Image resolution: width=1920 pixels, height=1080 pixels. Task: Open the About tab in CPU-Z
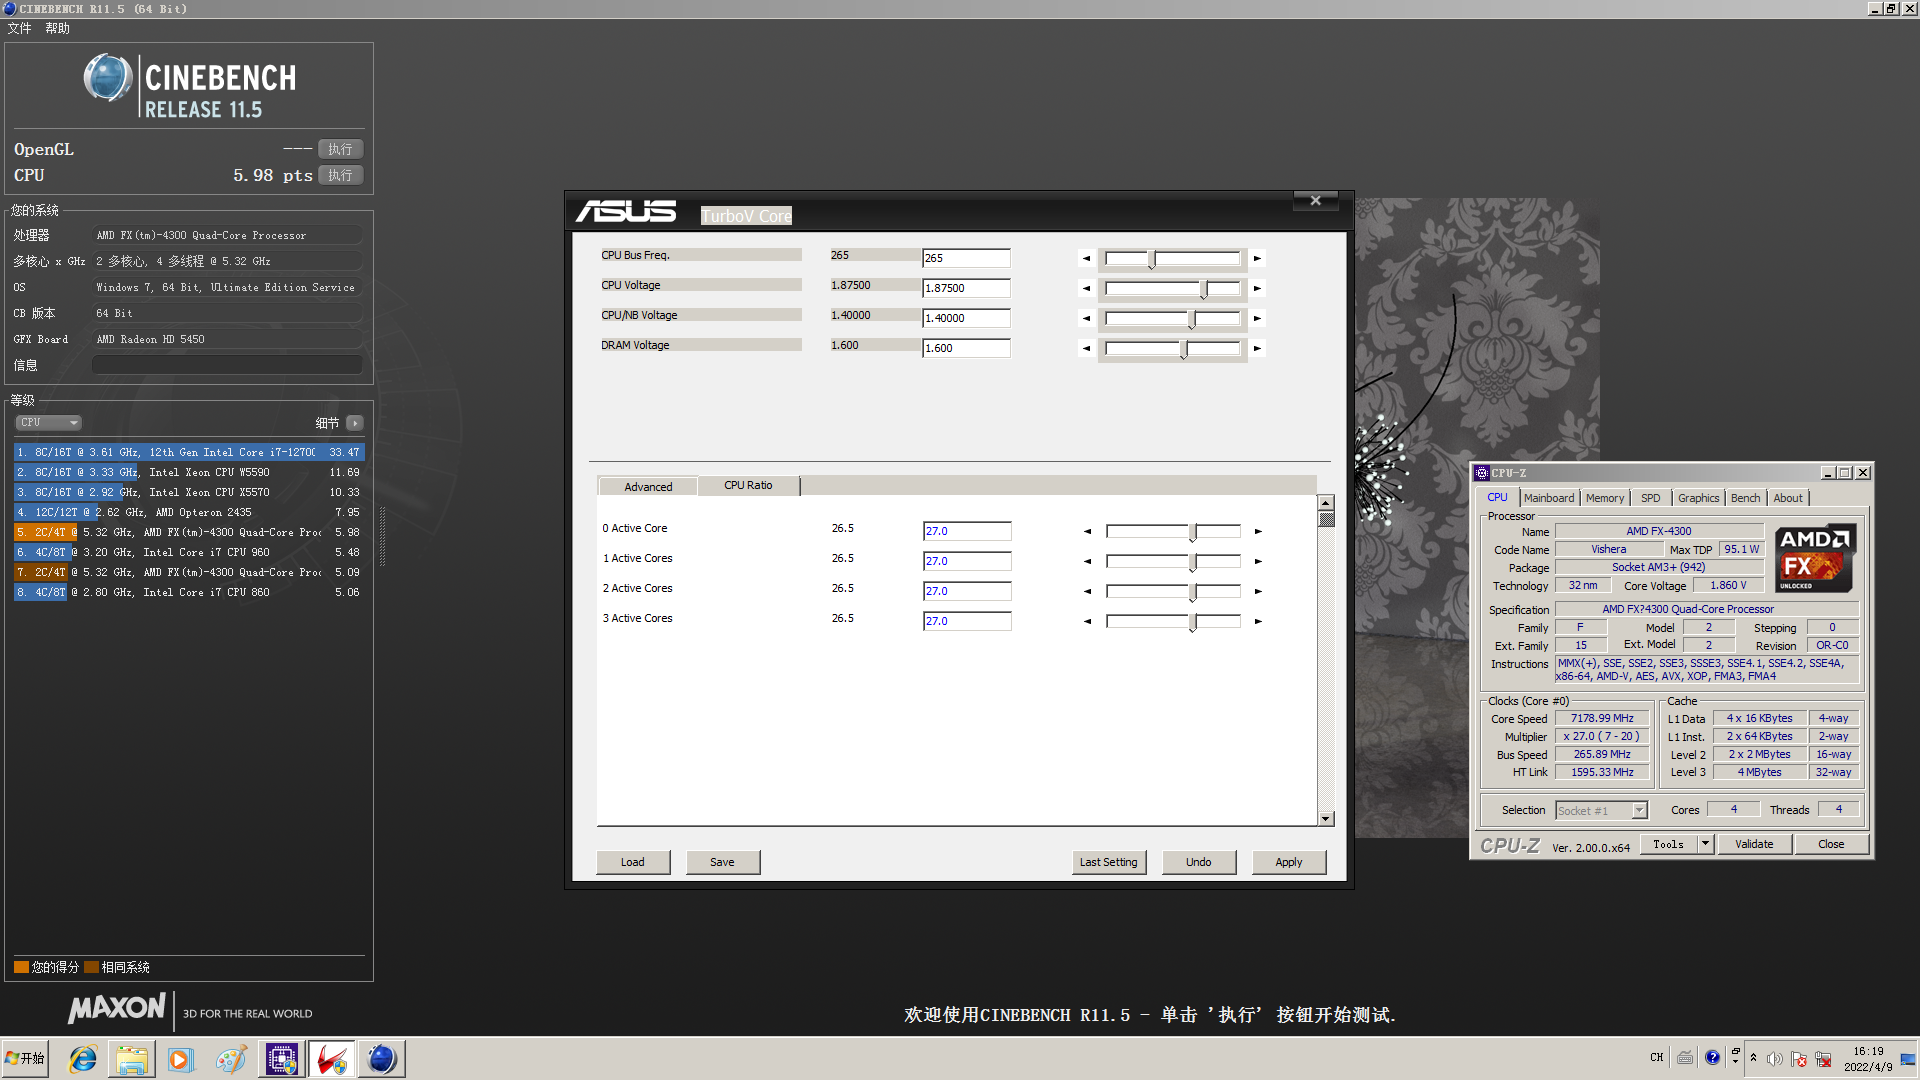pos(1788,498)
